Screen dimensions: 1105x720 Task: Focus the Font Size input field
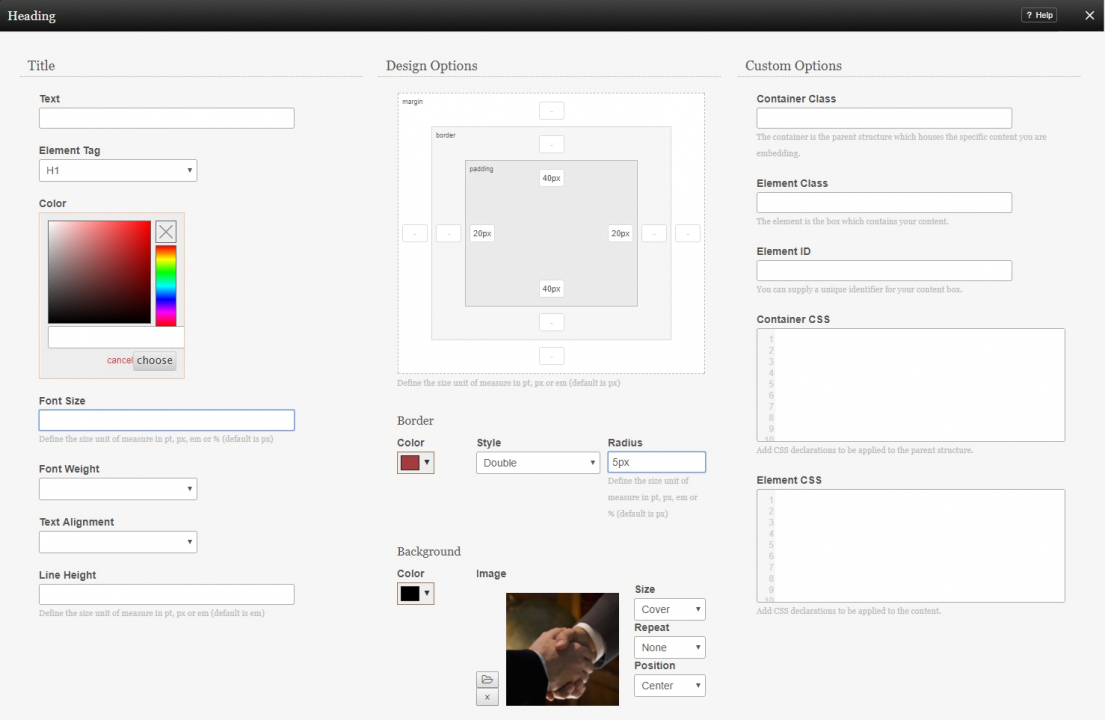pos(166,421)
